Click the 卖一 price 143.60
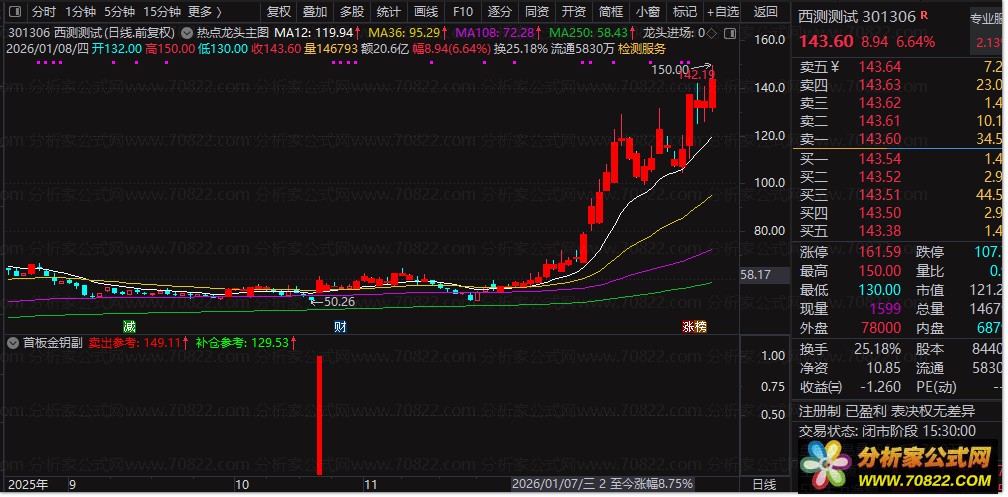1008x497 pixels. click(880, 139)
